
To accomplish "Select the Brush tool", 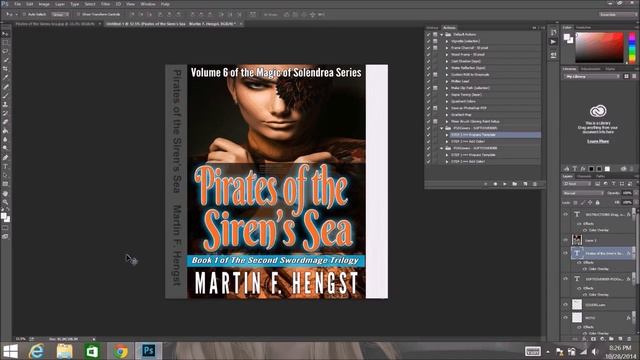I will pos(5,96).
